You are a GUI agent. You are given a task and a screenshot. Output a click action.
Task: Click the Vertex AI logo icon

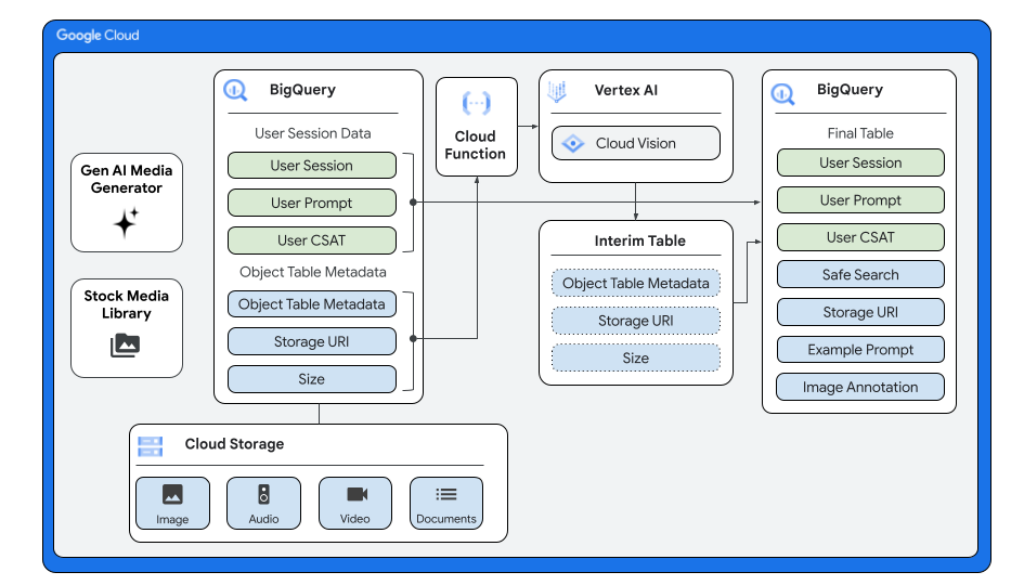pyautogui.click(x=557, y=92)
